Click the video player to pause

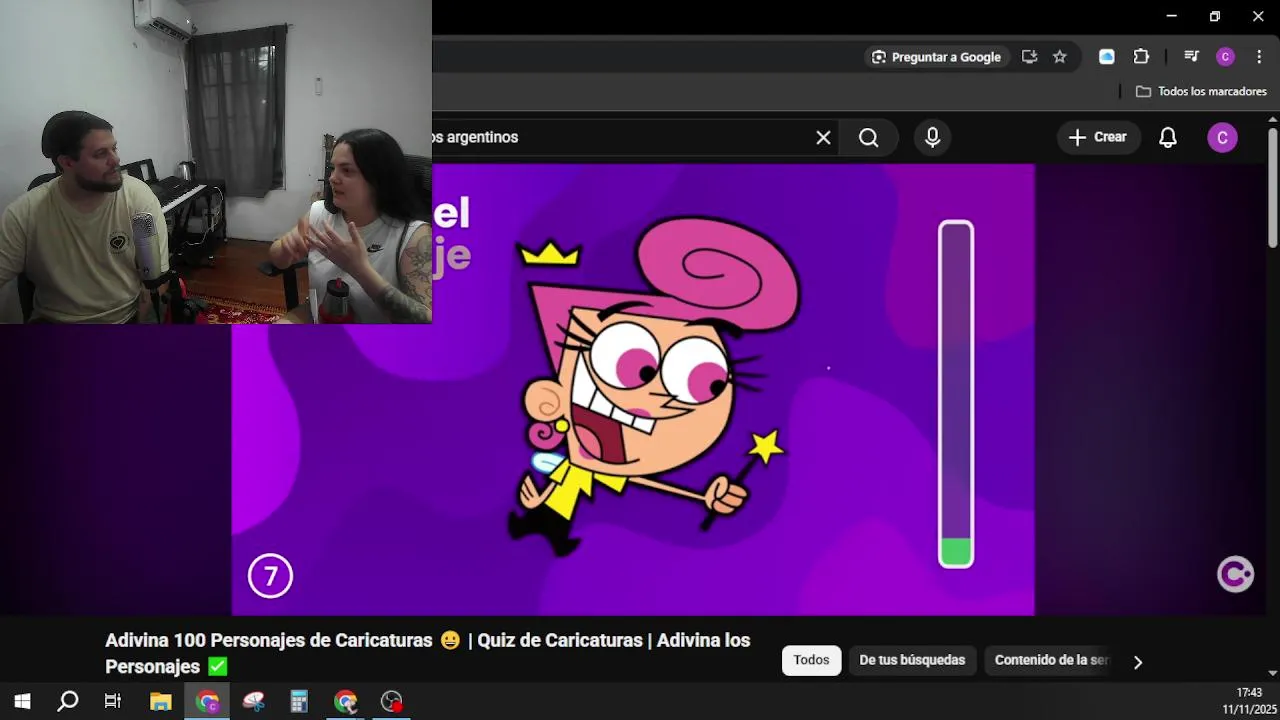pos(633,390)
